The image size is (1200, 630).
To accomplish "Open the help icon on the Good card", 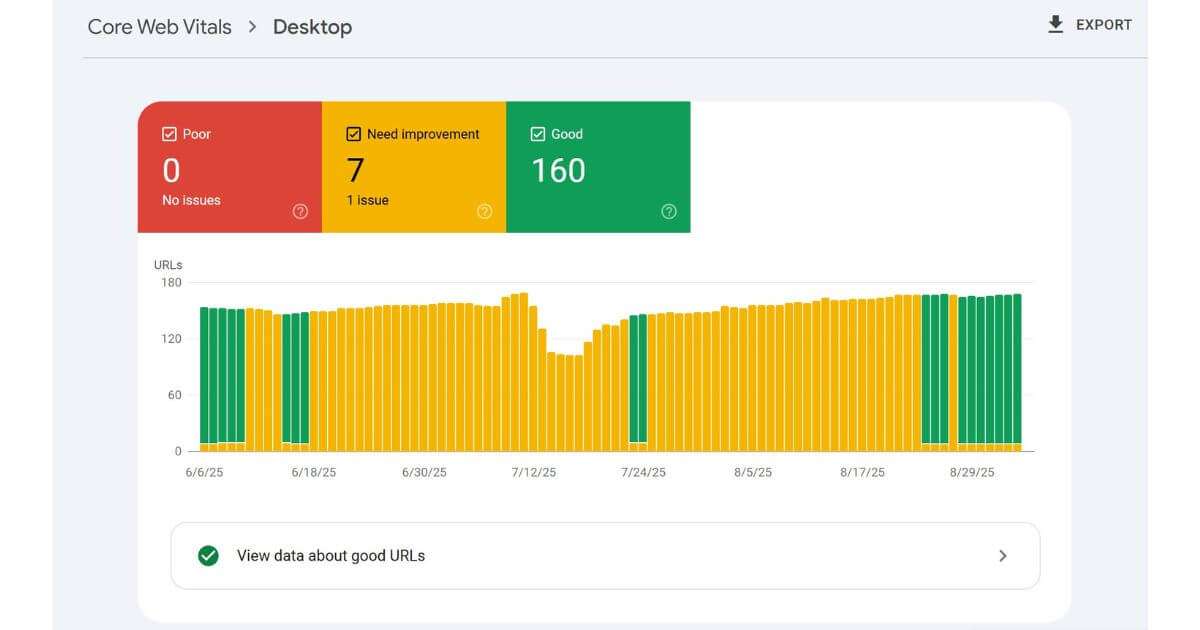I will [668, 211].
